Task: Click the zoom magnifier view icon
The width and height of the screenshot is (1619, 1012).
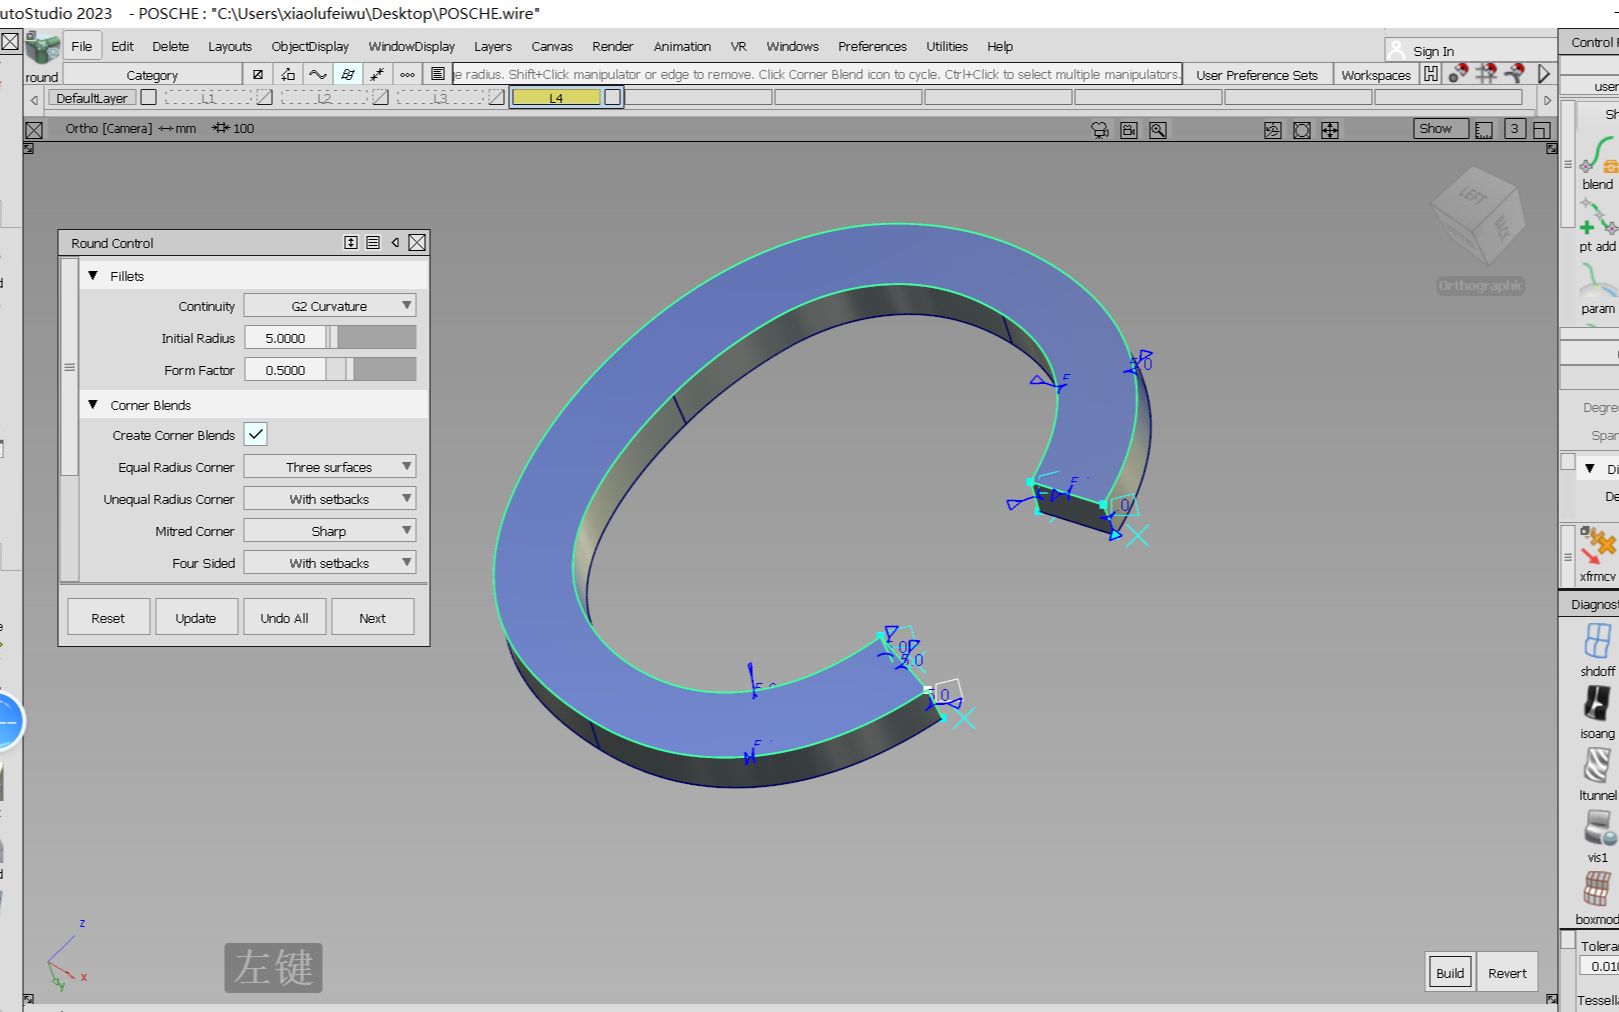Action: (1158, 130)
